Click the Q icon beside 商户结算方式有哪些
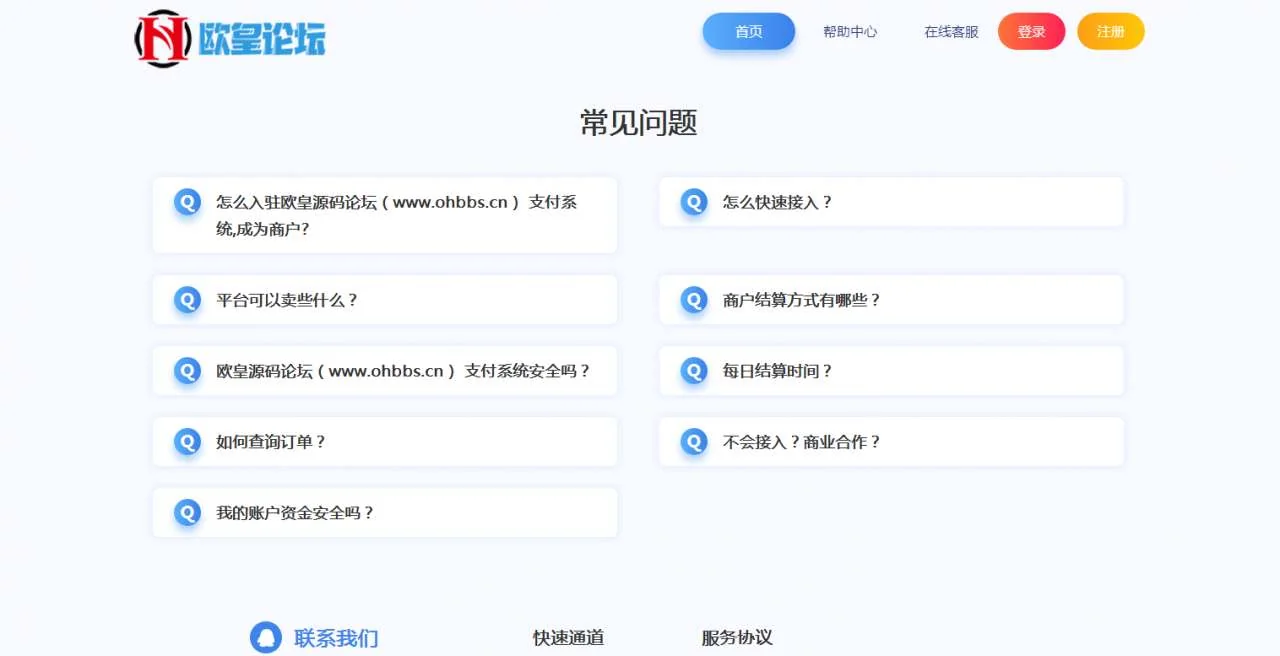This screenshot has width=1280, height=656. pos(694,300)
